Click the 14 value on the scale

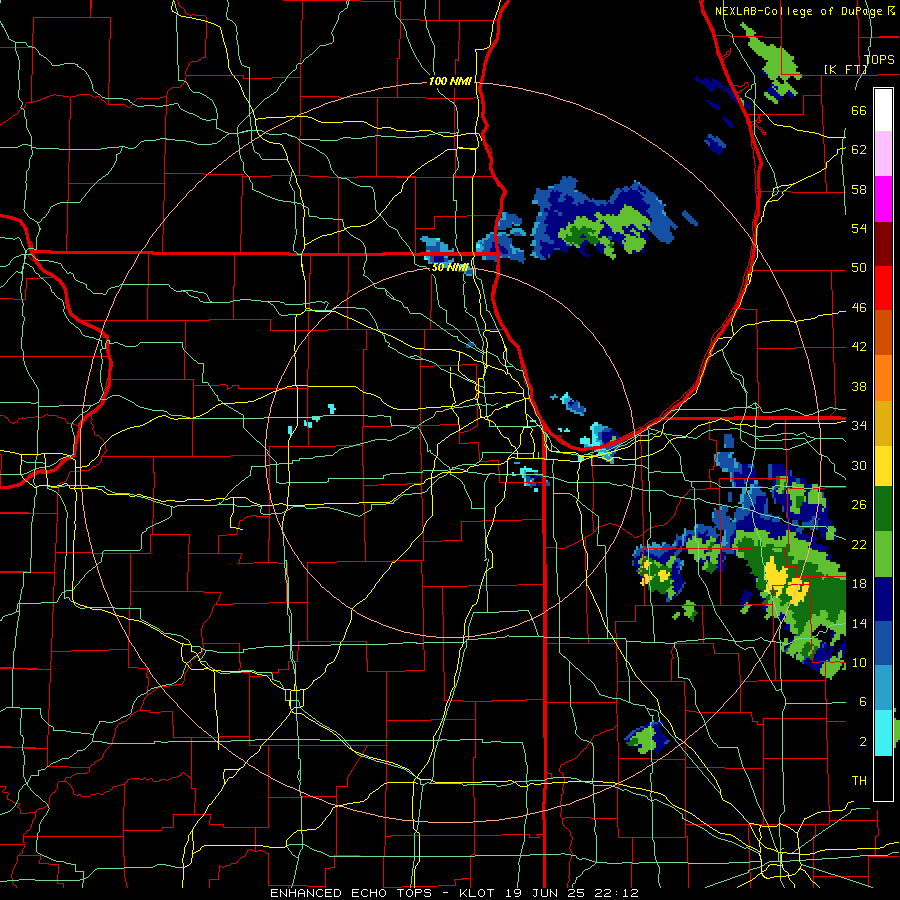(x=859, y=623)
